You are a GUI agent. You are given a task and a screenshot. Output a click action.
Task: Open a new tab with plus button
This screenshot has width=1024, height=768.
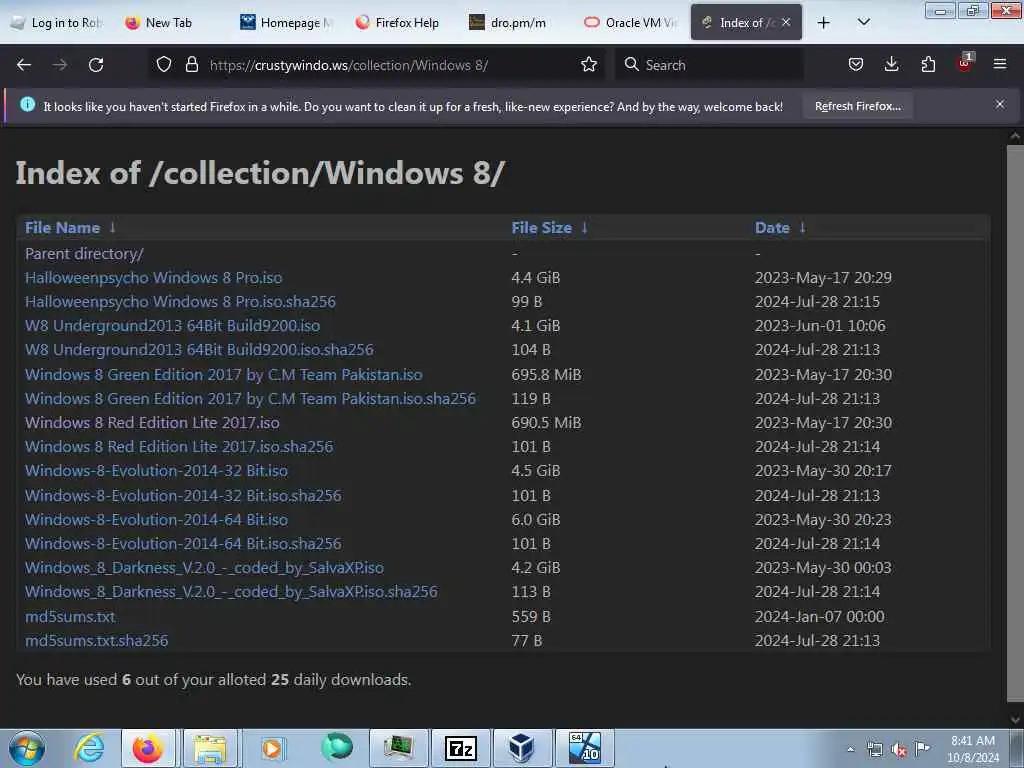(824, 23)
